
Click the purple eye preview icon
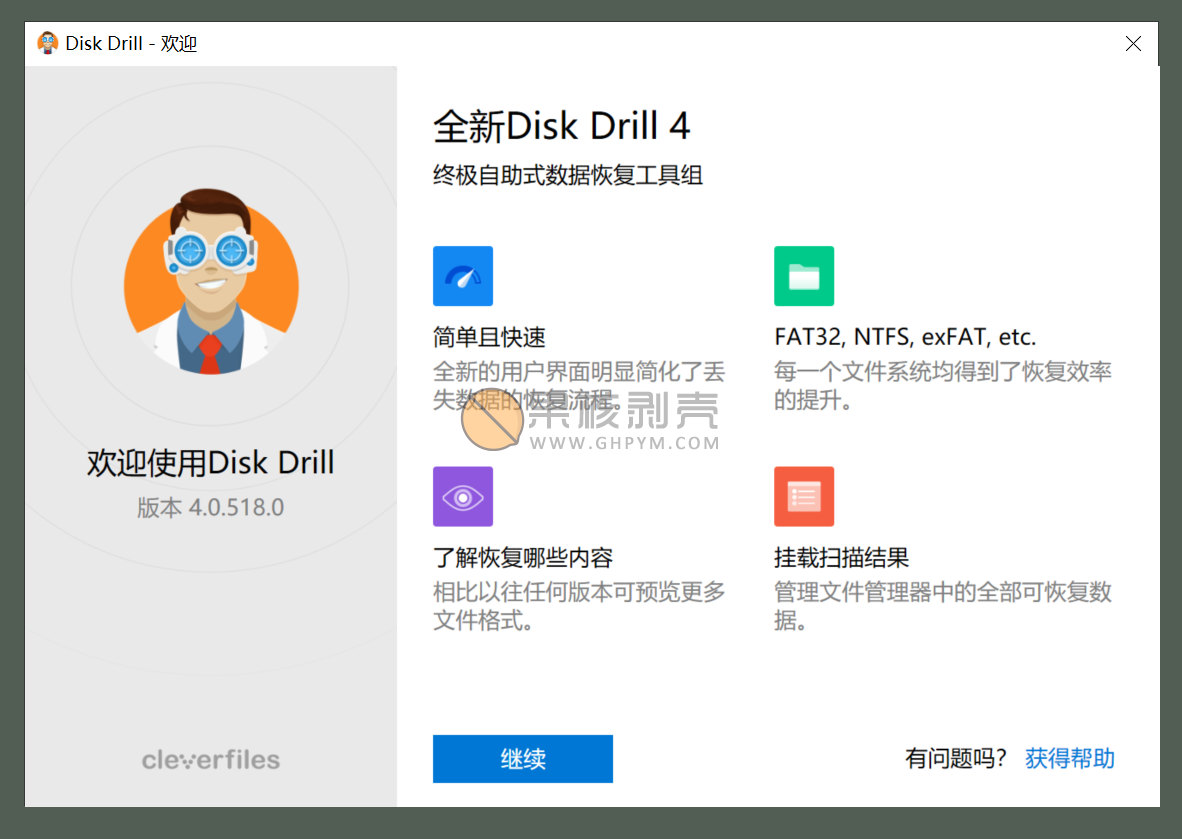click(462, 496)
